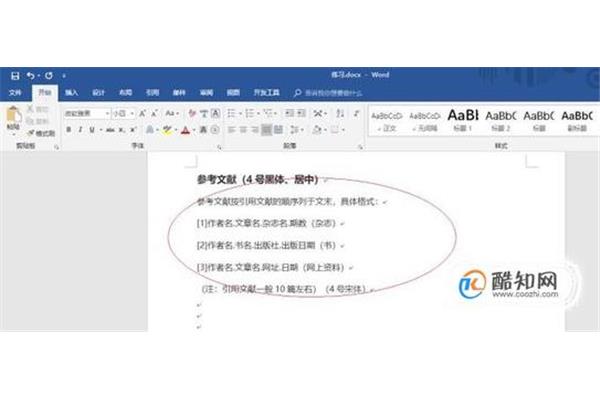Increase font size with the grow icon
Screen dimensions: 600x400
[x=142, y=114]
